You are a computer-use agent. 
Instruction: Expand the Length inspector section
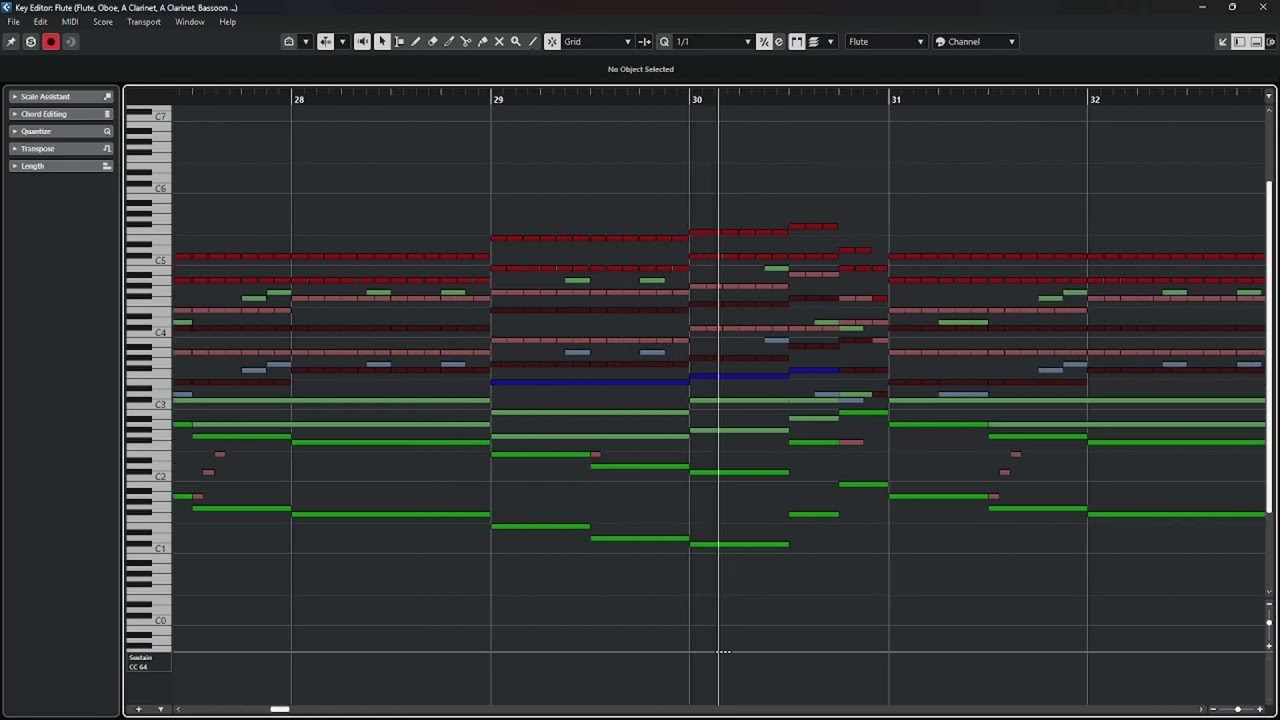[61, 166]
